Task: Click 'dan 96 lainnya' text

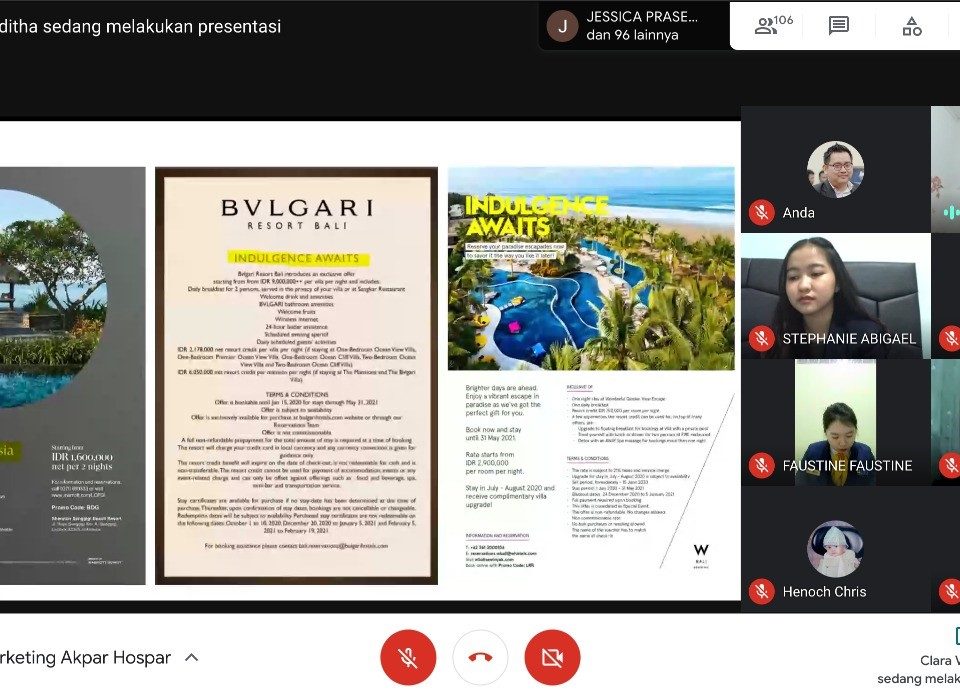Action: [632, 35]
